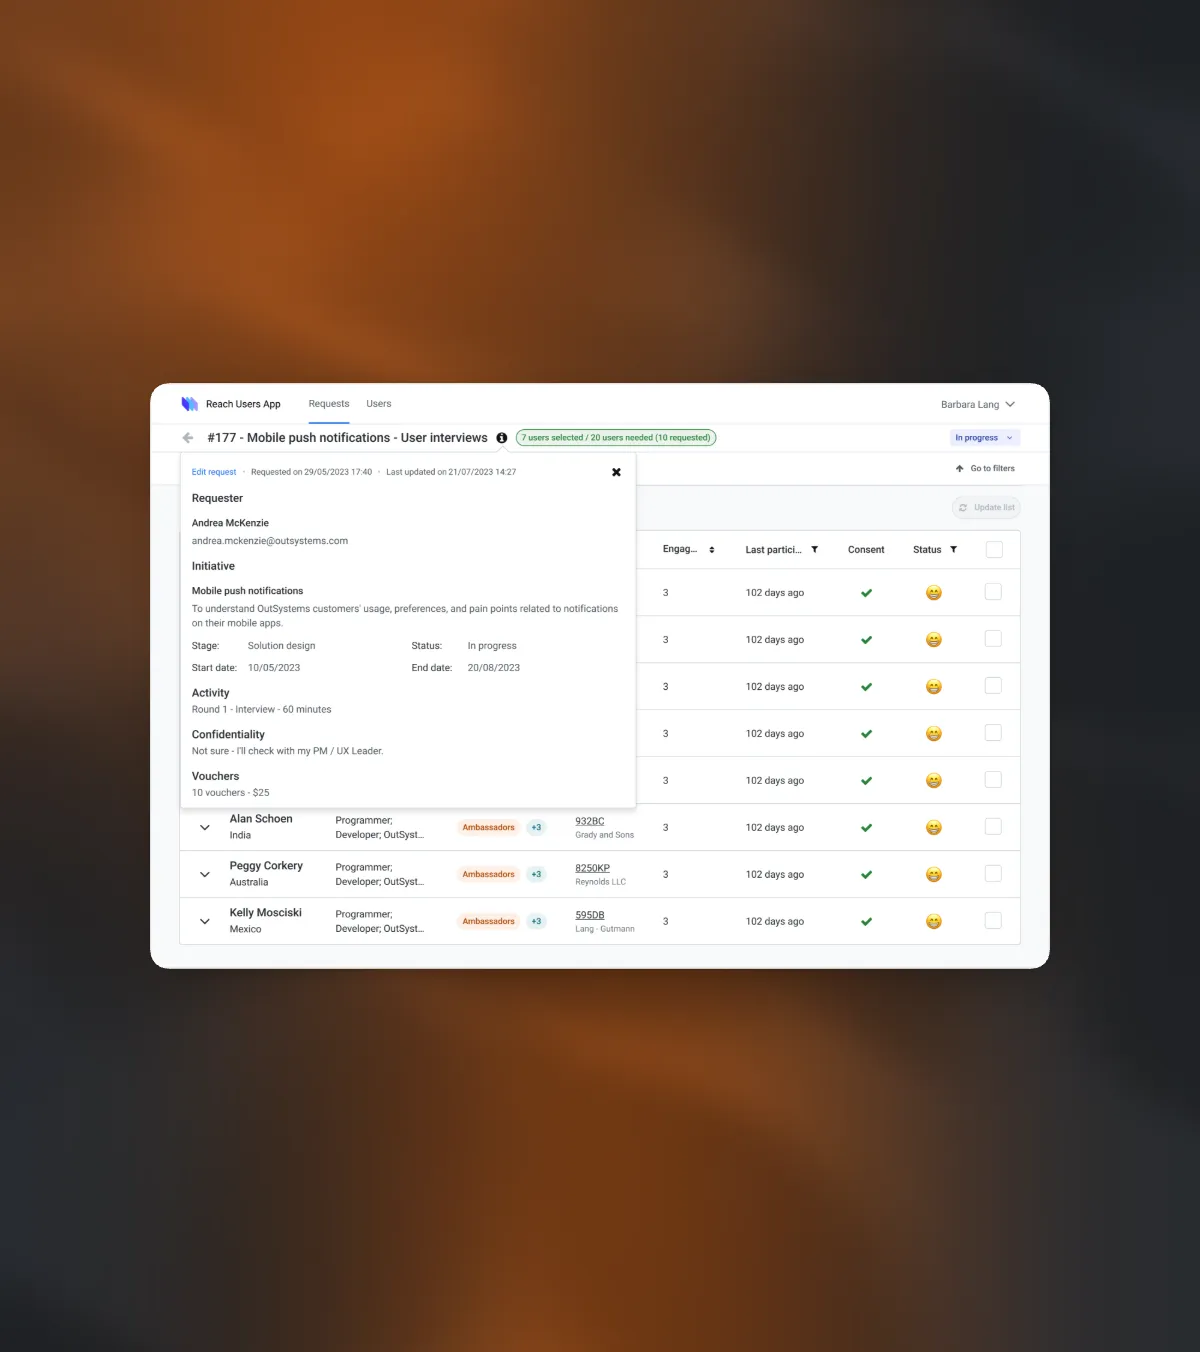Click the consent checkmark for Alan Schoen

point(867,828)
